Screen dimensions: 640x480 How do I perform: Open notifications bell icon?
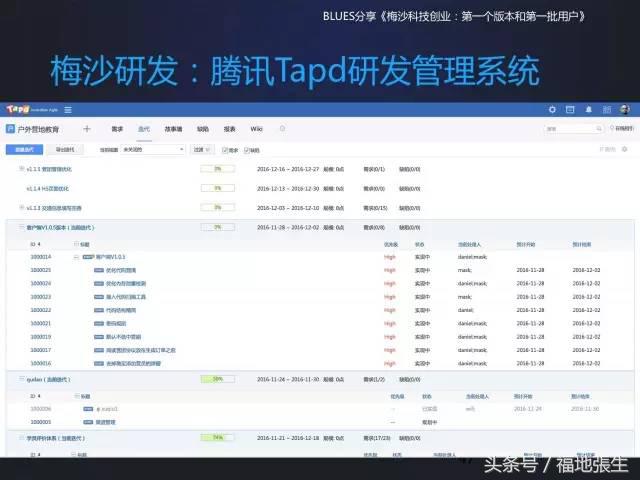click(589, 109)
